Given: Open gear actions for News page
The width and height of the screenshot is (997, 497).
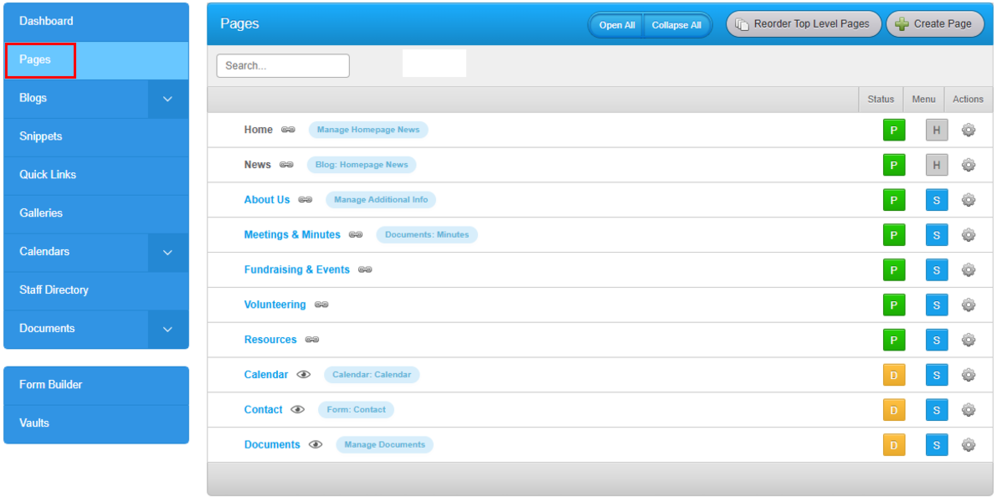Looking at the screenshot, I should pos(968,165).
